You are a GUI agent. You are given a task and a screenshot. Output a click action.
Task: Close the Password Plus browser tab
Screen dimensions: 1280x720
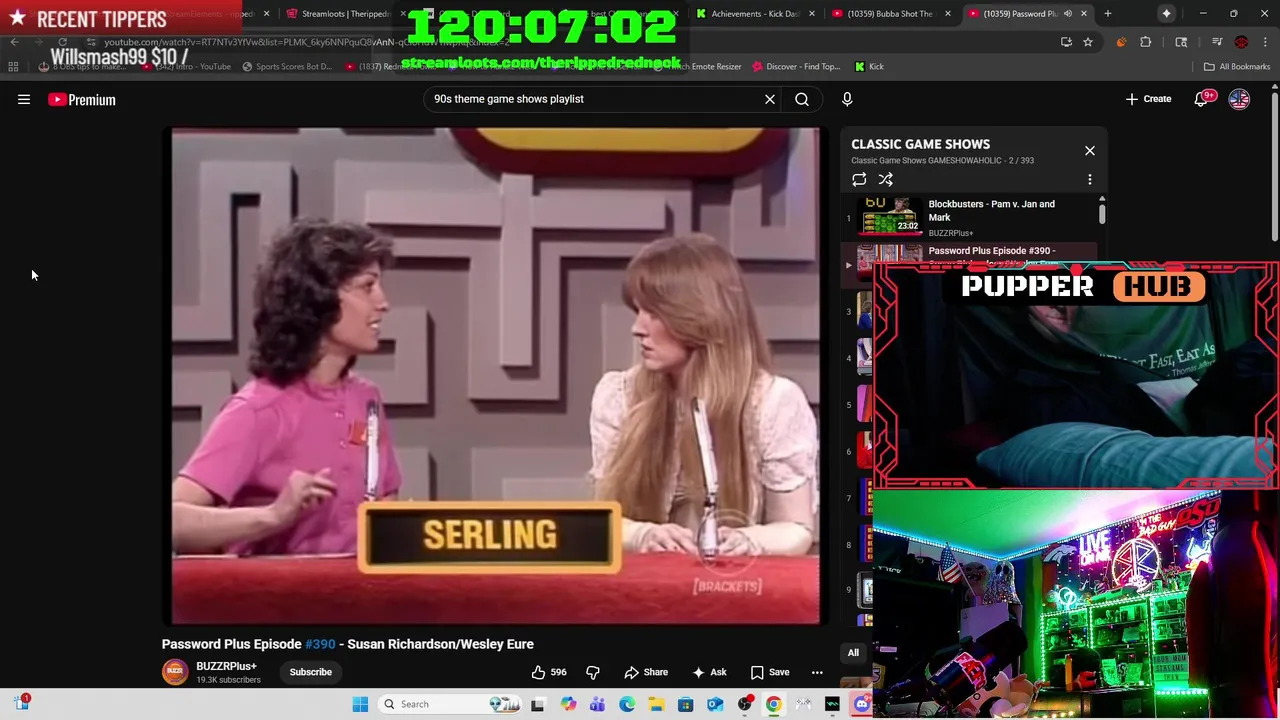coord(1084,14)
